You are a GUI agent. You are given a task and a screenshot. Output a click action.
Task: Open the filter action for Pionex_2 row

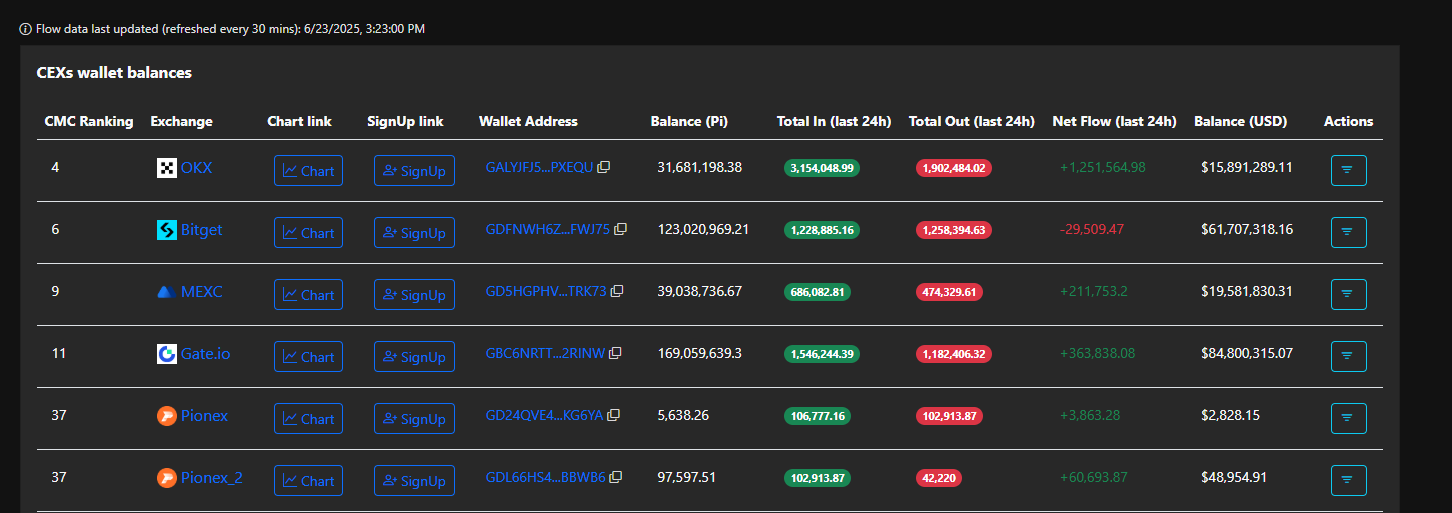tap(1348, 480)
